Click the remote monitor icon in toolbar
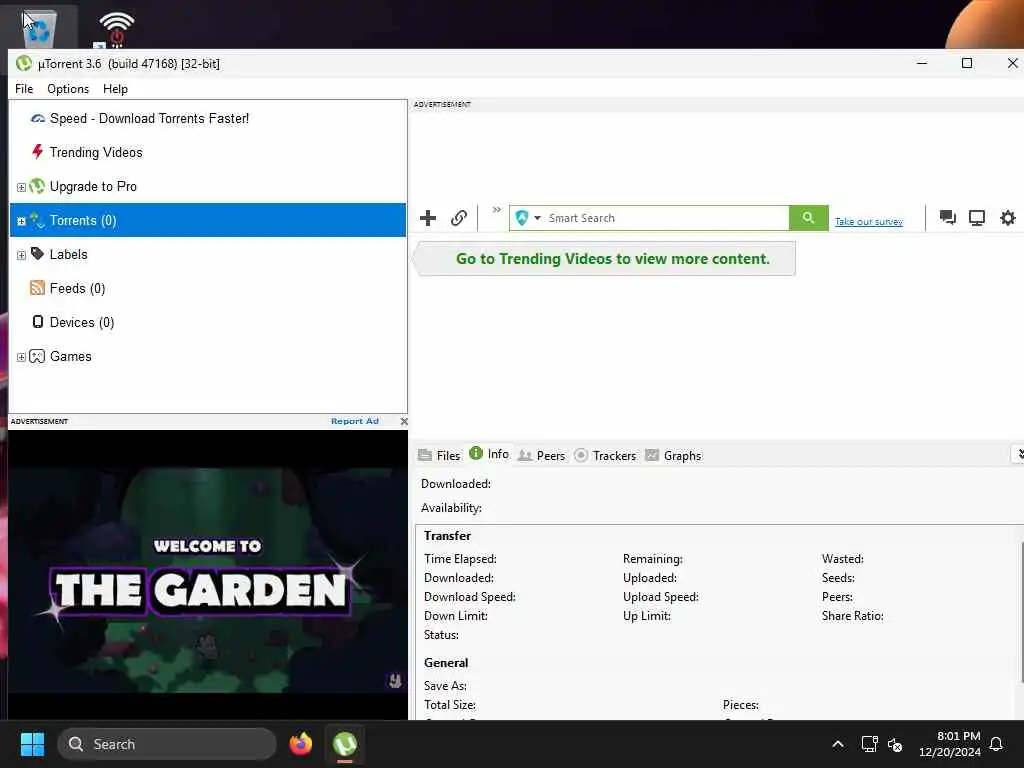The height and width of the screenshot is (768, 1024). point(977,218)
